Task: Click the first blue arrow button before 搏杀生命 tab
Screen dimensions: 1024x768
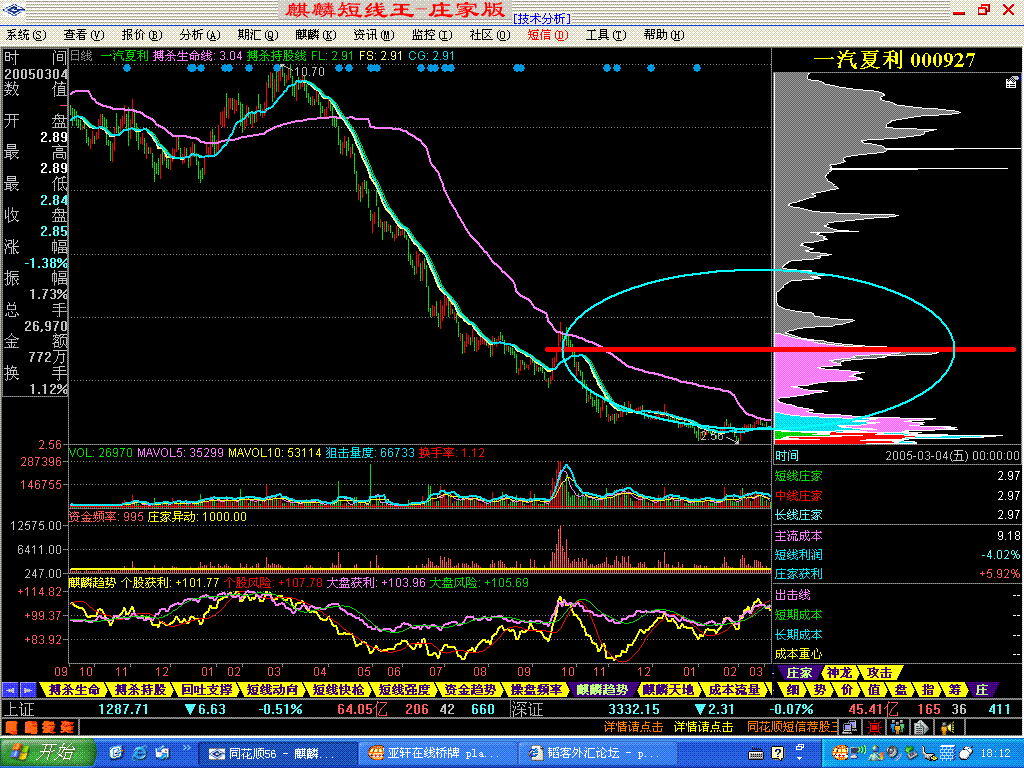Action: [x=10, y=690]
